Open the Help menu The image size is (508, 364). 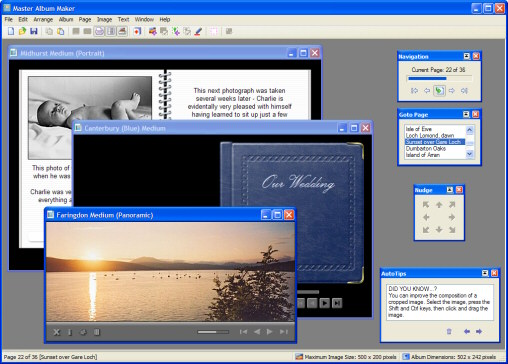[x=165, y=19]
